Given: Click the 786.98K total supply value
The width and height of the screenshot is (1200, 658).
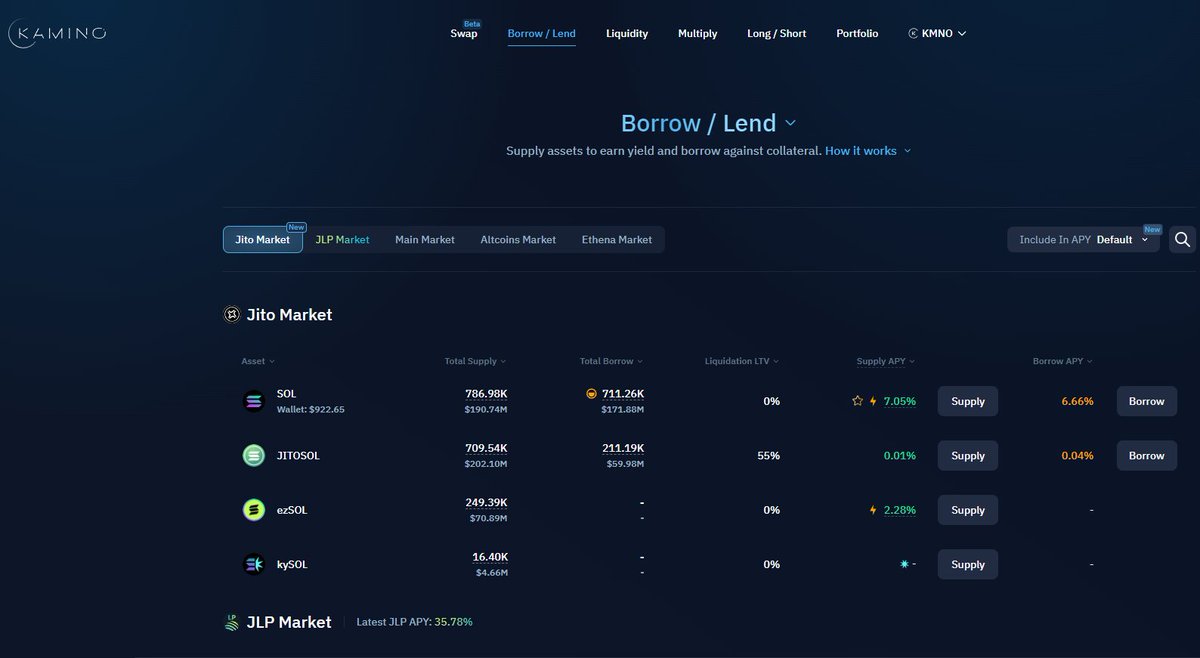Looking at the screenshot, I should tap(486, 394).
